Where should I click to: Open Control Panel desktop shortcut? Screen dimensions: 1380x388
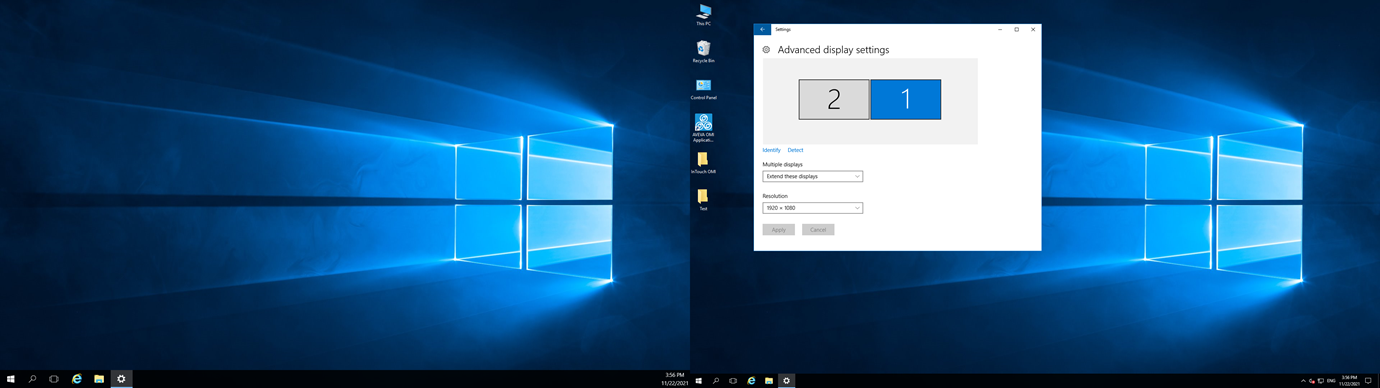pos(703,89)
